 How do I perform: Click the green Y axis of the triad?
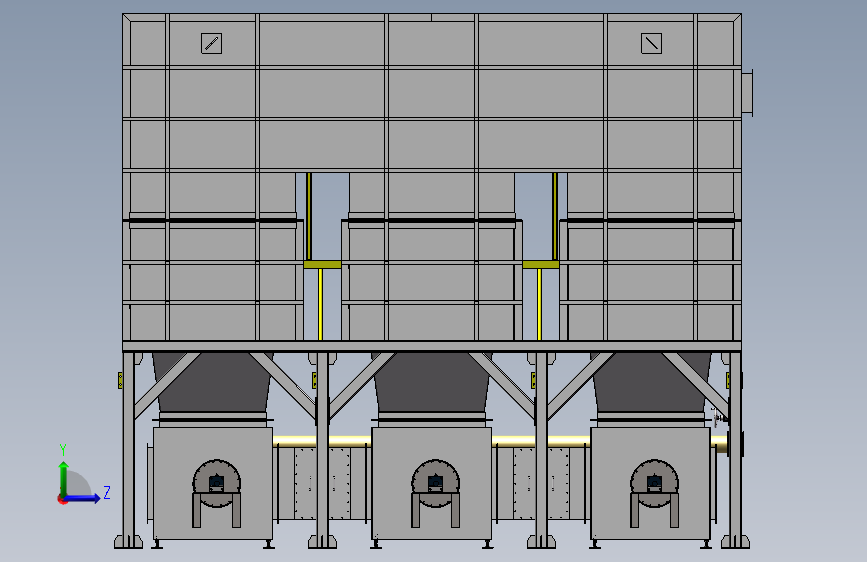[x=64, y=478]
